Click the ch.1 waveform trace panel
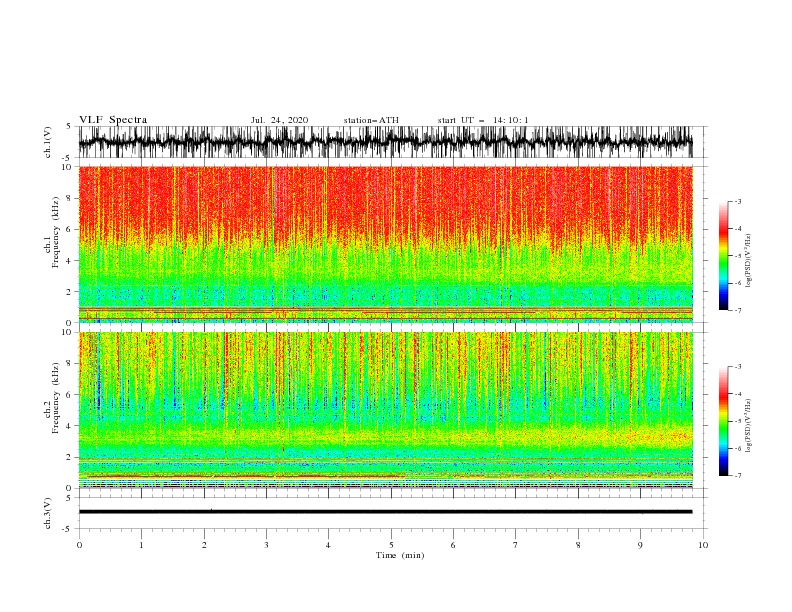This screenshot has height=612, width=792. (385, 142)
